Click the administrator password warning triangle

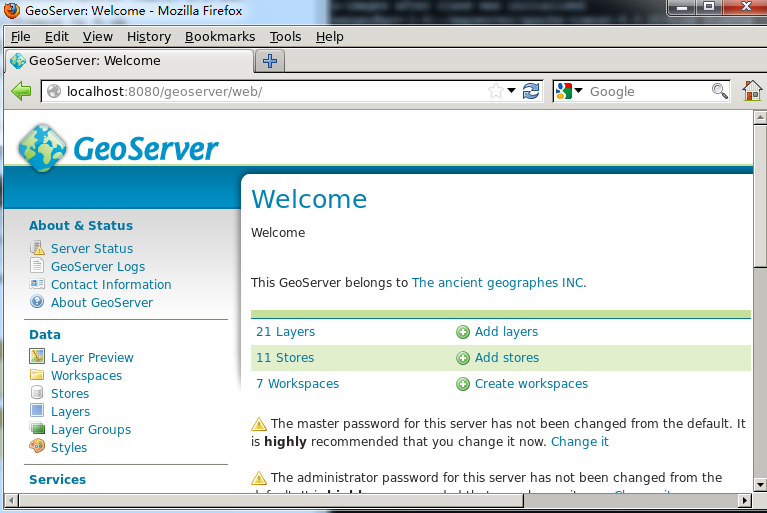259,477
